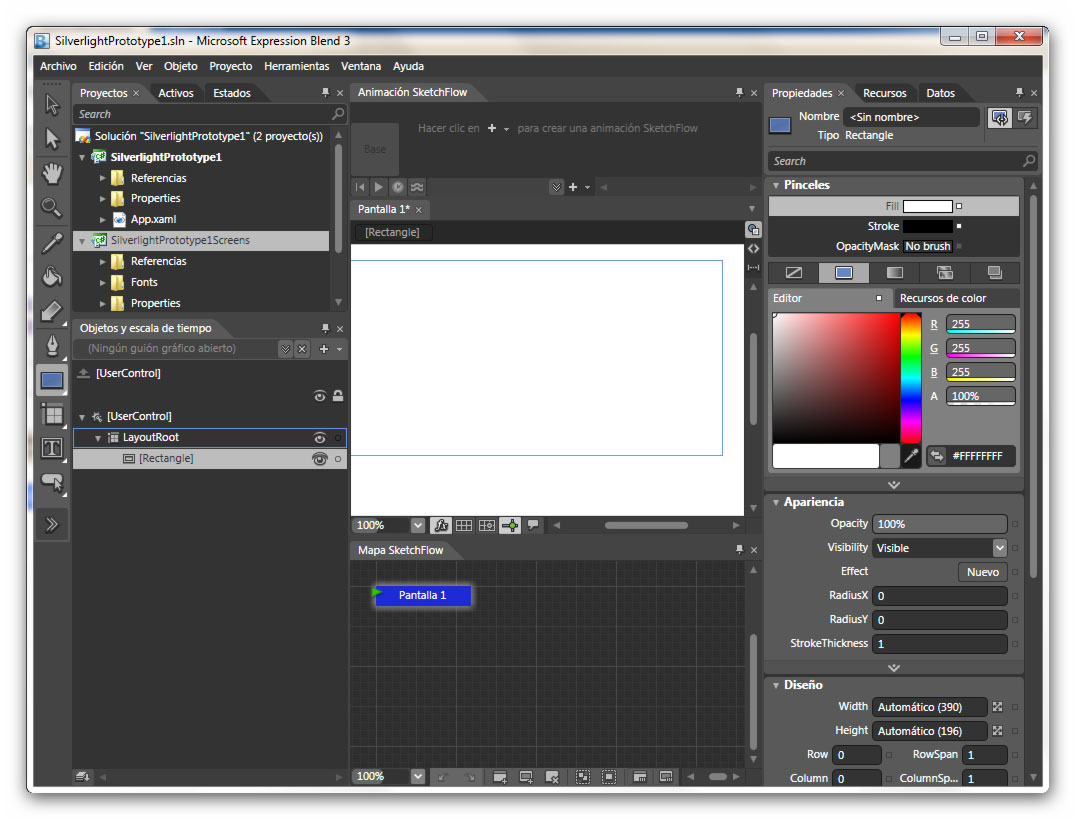
Task: Switch to the Activos tab
Action: click(x=176, y=93)
